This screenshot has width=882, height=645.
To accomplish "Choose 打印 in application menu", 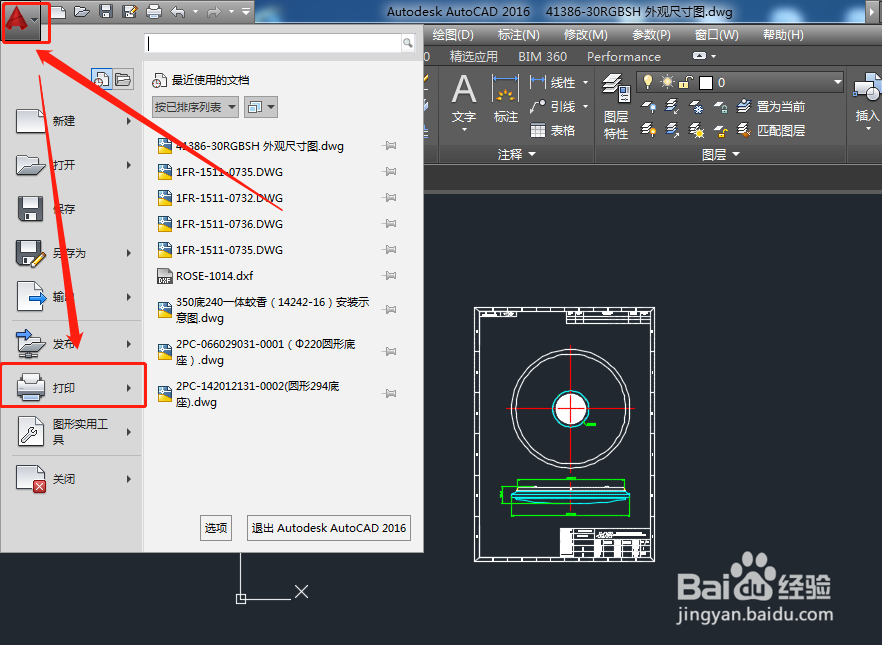I will click(73, 386).
